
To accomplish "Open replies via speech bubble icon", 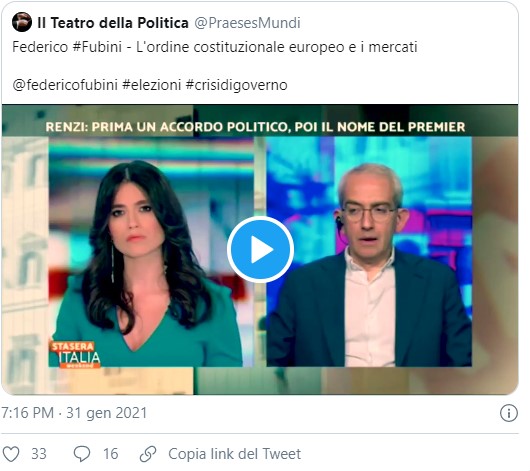I will pyautogui.click(x=82, y=454).
